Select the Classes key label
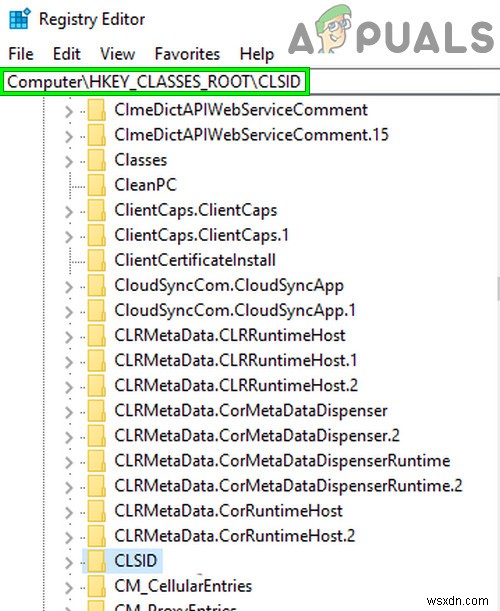Screen dimensions: 500x611 click(x=141, y=160)
